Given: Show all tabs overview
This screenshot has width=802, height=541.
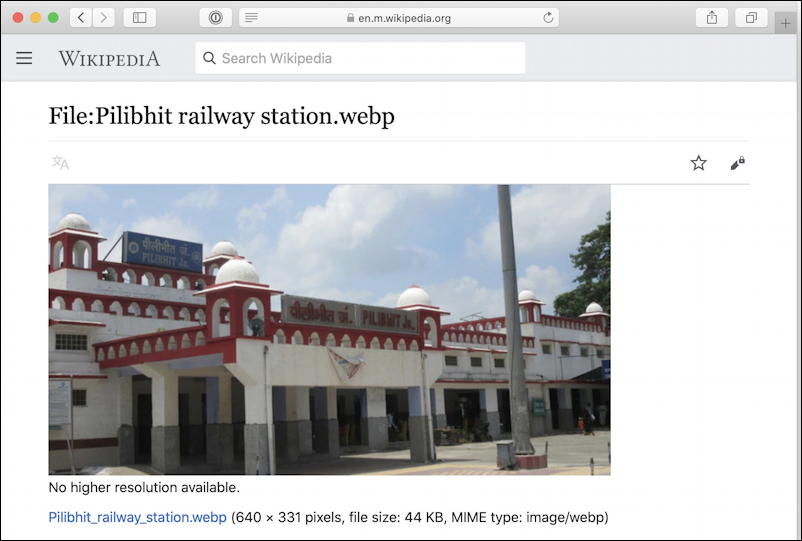Looking at the screenshot, I should [x=751, y=18].
